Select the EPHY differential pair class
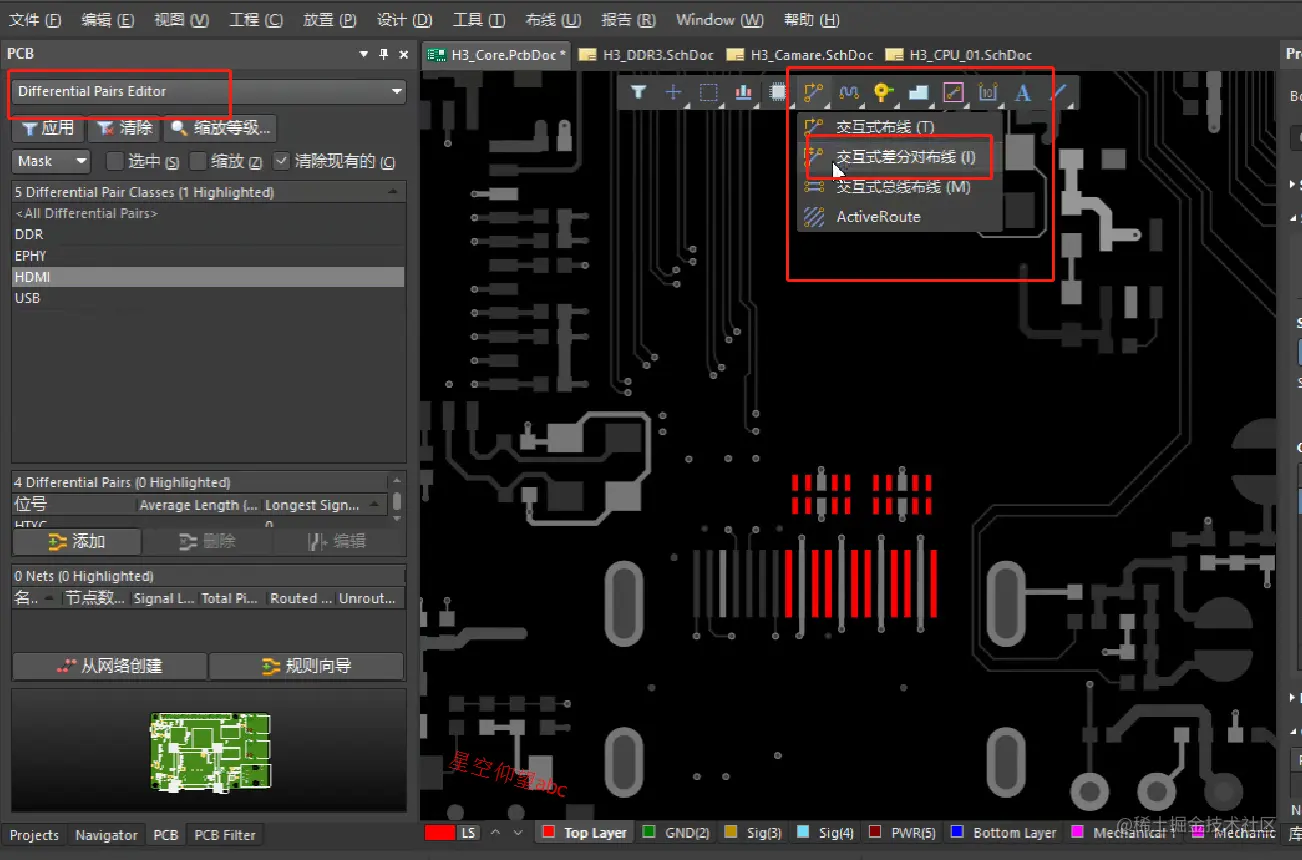Screen dimensions: 1302x860 [x=208, y=256]
